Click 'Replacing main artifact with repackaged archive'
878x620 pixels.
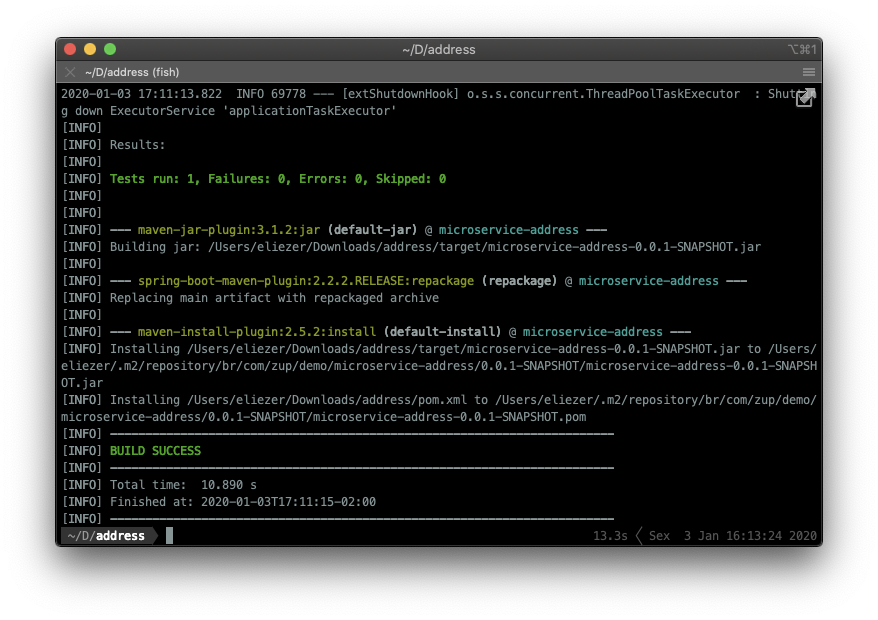pyautogui.click(x=274, y=298)
